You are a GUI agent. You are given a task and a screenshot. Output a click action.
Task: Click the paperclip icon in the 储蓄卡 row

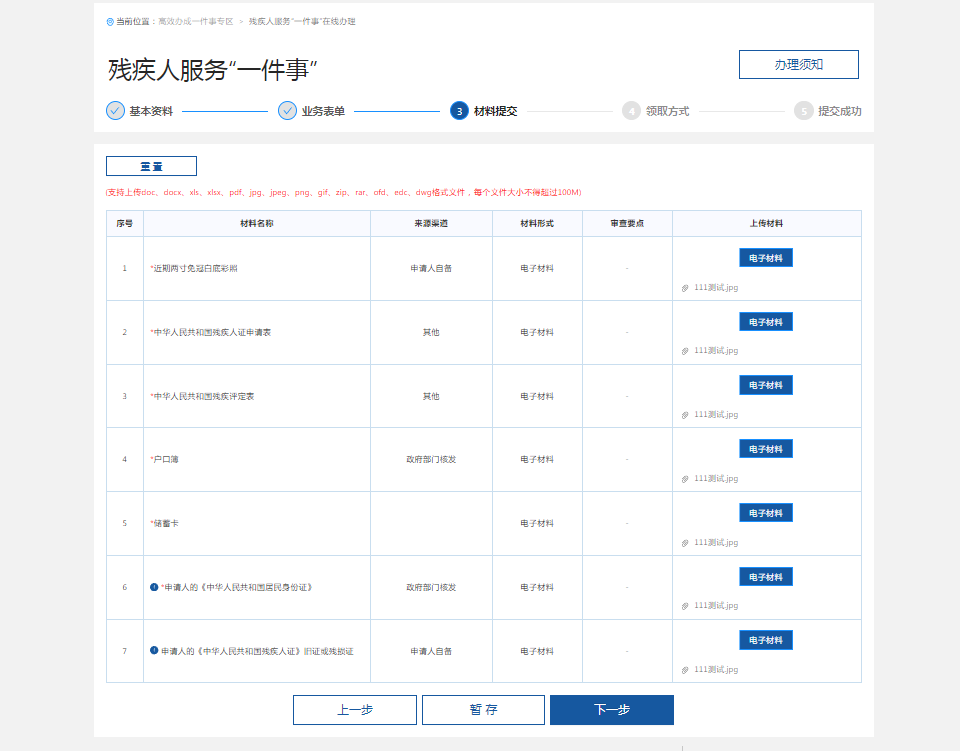(x=685, y=543)
